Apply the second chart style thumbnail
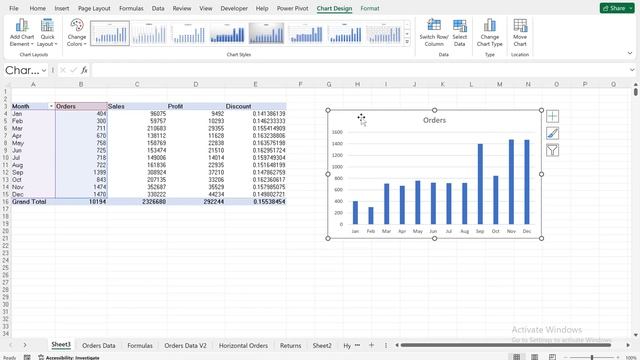This screenshot has height=360, width=640. click(x=149, y=33)
